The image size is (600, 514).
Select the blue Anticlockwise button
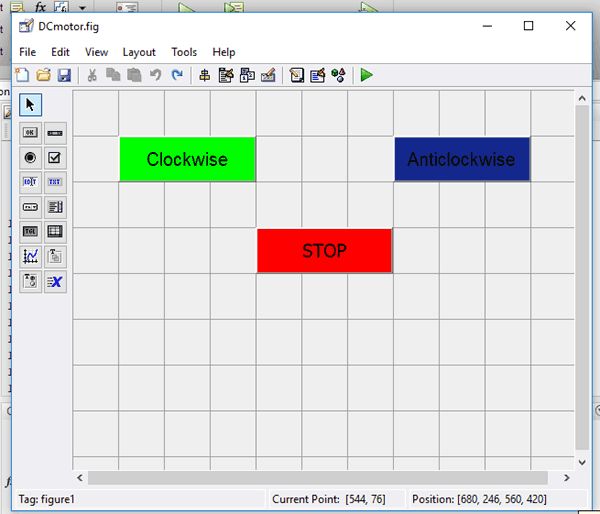[462, 159]
